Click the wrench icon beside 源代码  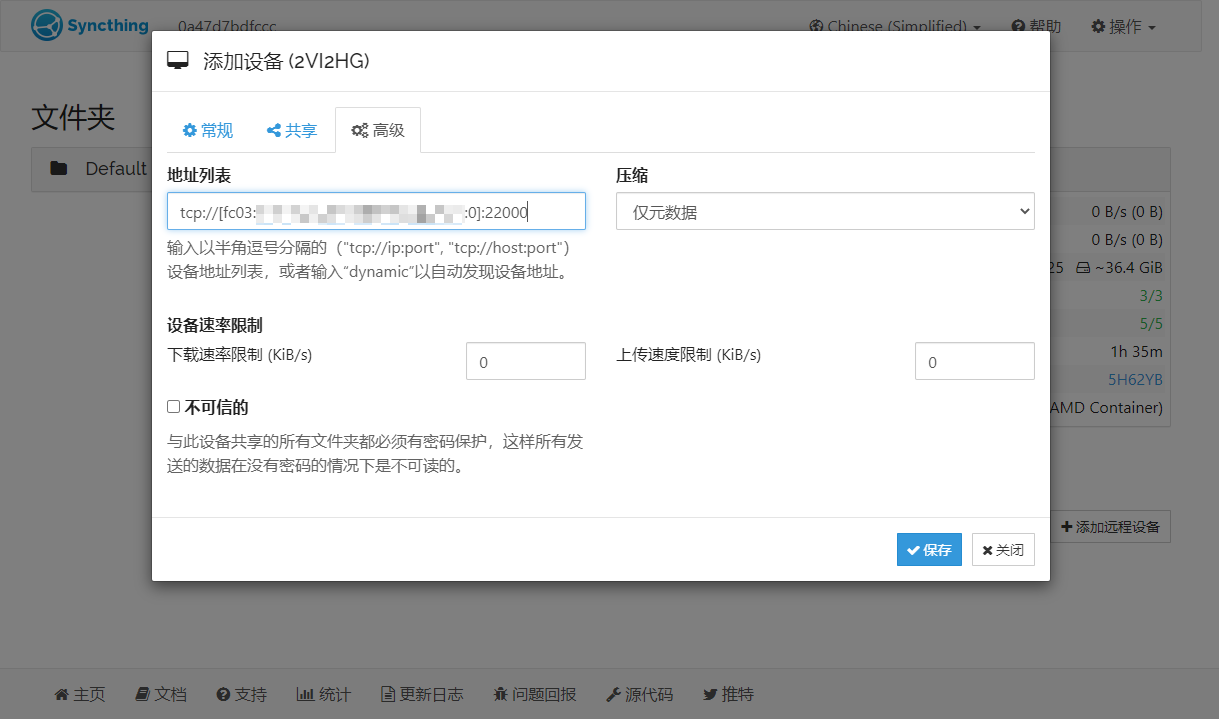(613, 694)
